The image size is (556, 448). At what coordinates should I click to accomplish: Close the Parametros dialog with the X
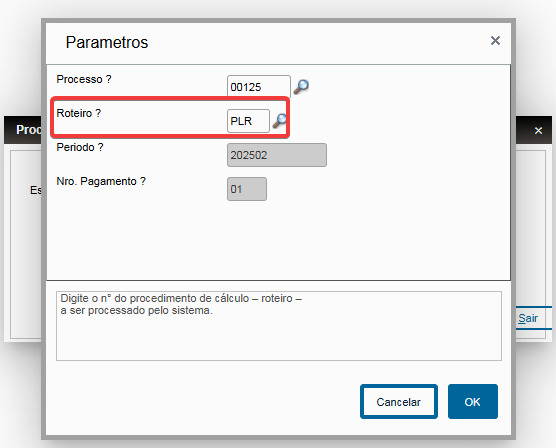(495, 41)
